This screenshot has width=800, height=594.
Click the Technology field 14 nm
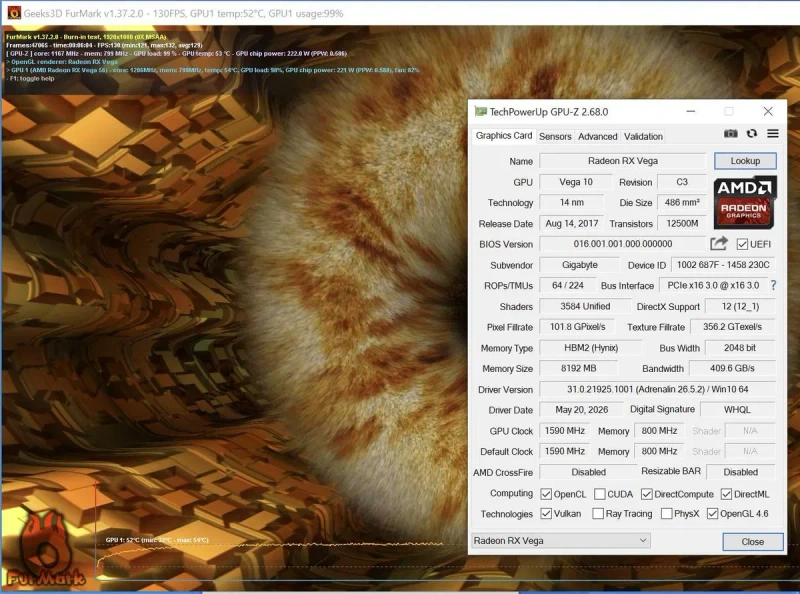coord(571,203)
